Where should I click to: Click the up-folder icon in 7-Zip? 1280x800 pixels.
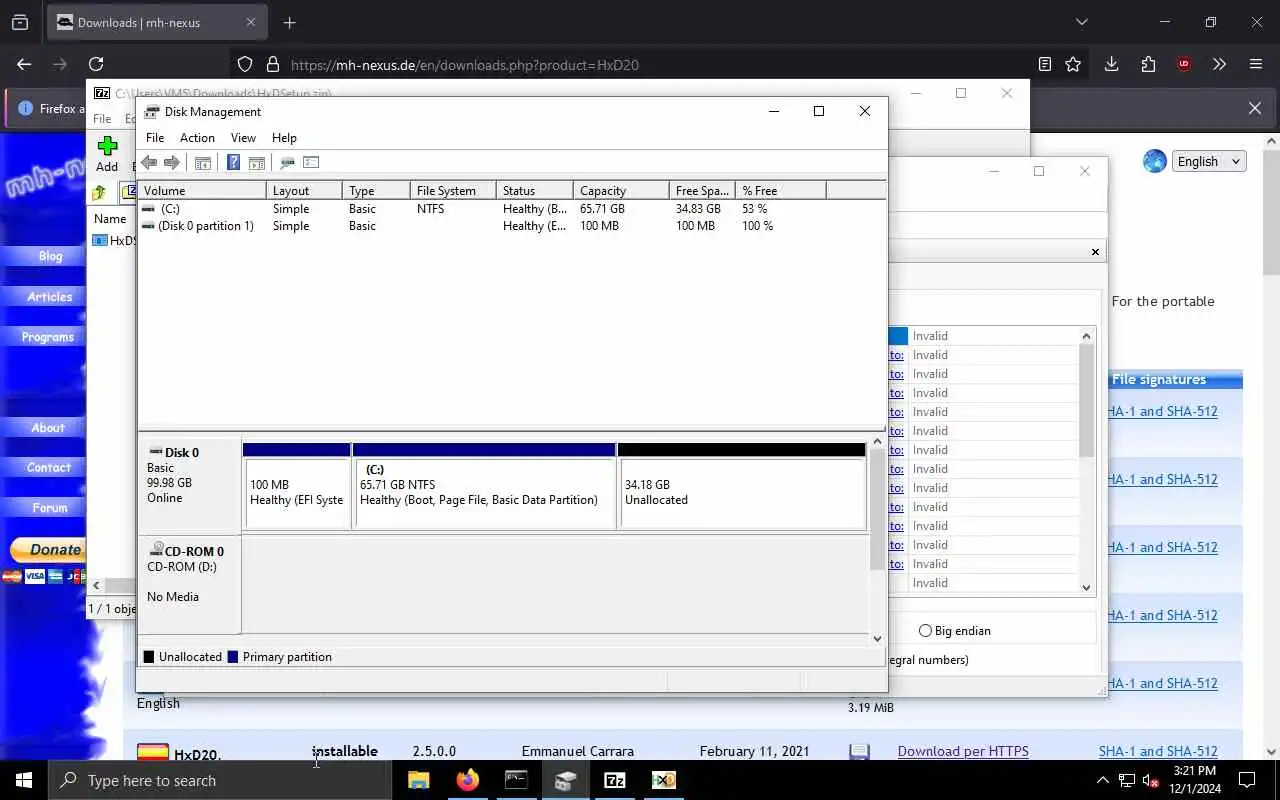click(x=99, y=193)
